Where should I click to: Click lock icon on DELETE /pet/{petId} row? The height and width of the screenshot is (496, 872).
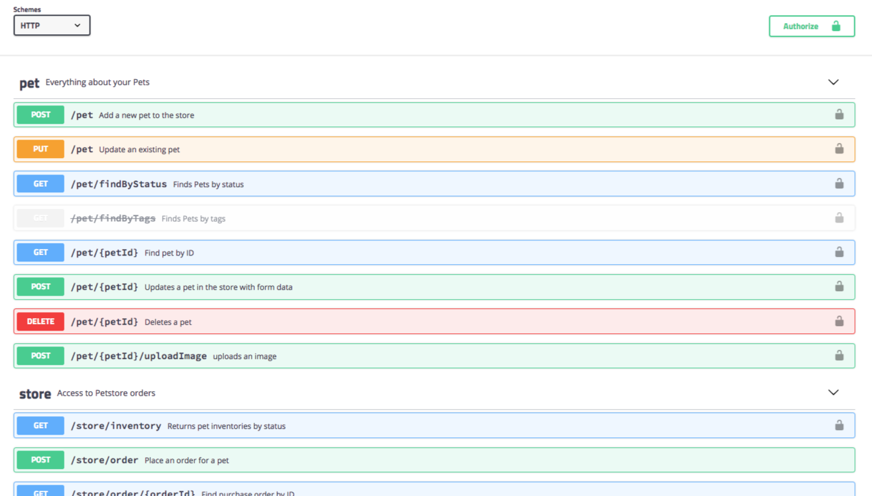coord(839,321)
